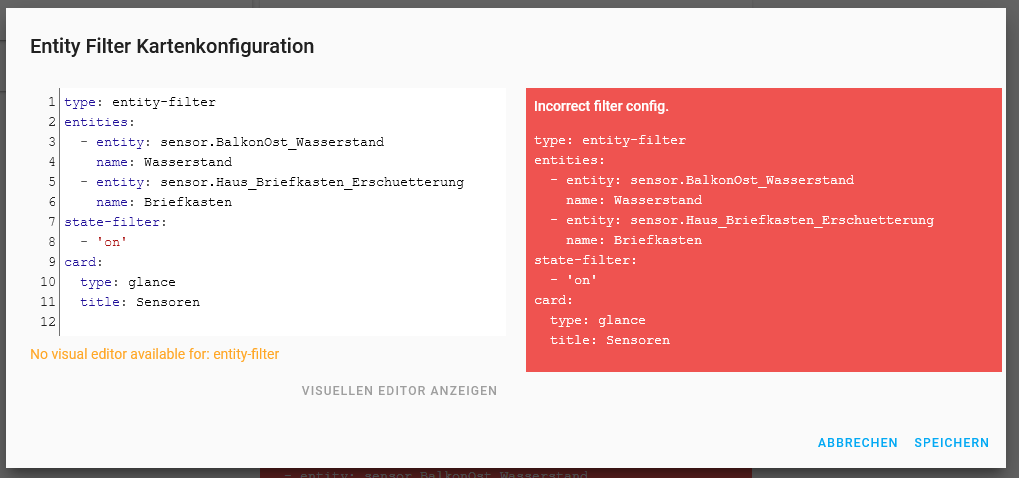Screen dimensions: 1019x478
Task: Select 'name: Wasserstand' line in the editor
Action: (164, 162)
